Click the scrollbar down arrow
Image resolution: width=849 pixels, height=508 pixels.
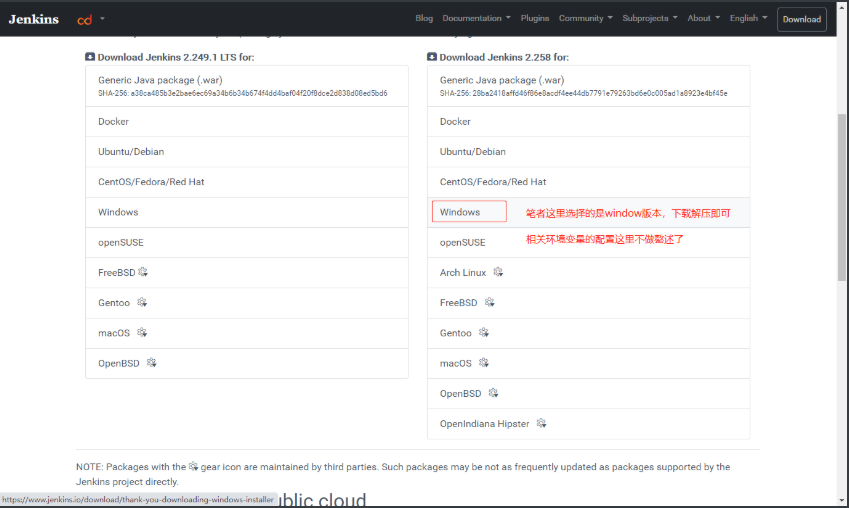click(842, 501)
